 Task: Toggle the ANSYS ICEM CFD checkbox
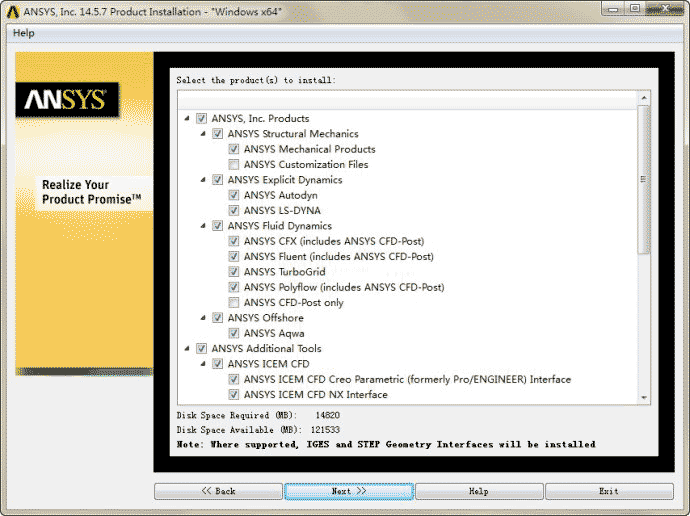(x=217, y=364)
